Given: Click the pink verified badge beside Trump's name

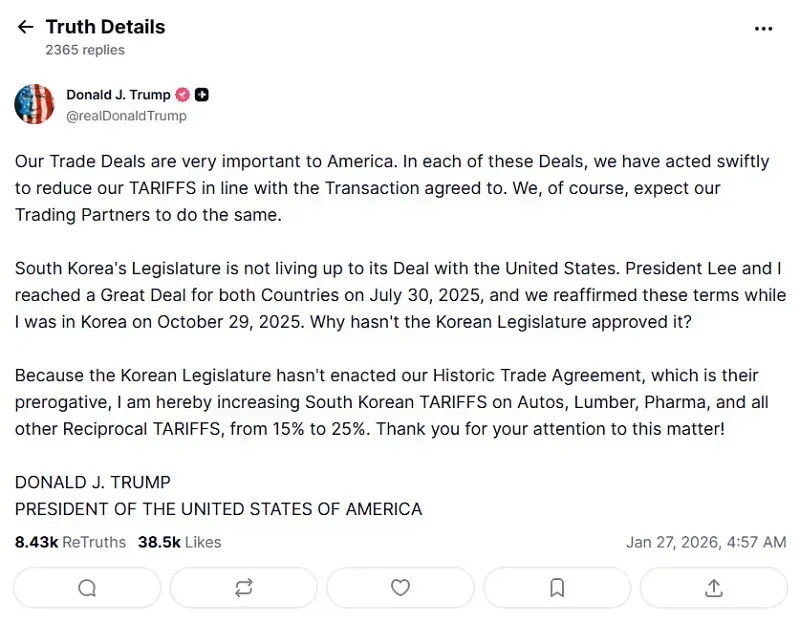Looking at the screenshot, I should tap(182, 95).
